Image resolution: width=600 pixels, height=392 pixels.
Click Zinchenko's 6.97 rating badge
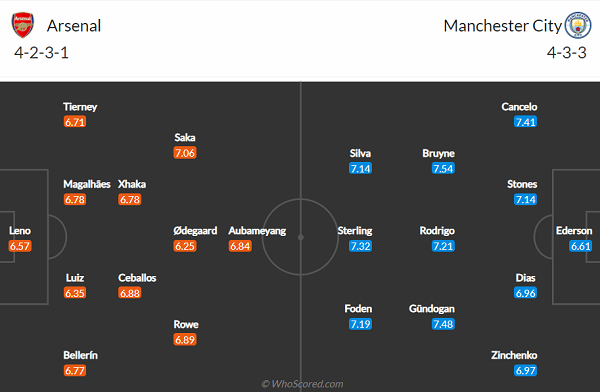525,371
